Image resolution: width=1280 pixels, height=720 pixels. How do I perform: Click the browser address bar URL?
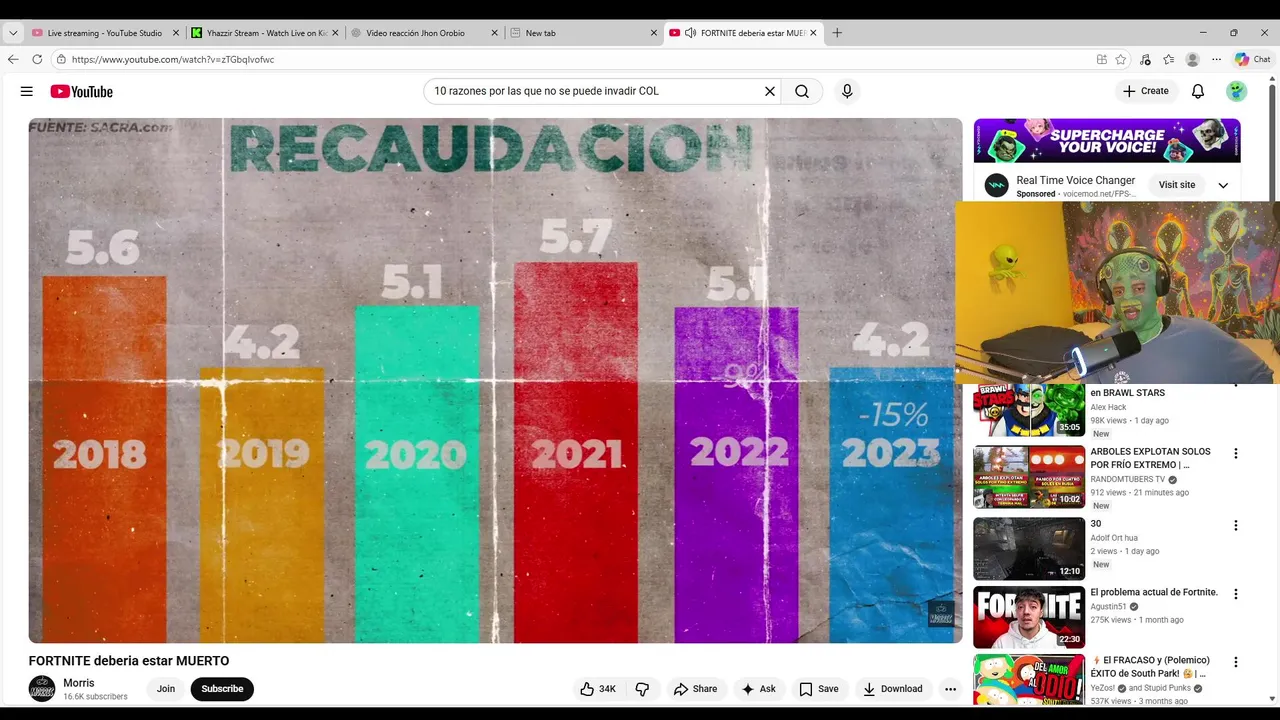coord(173,59)
